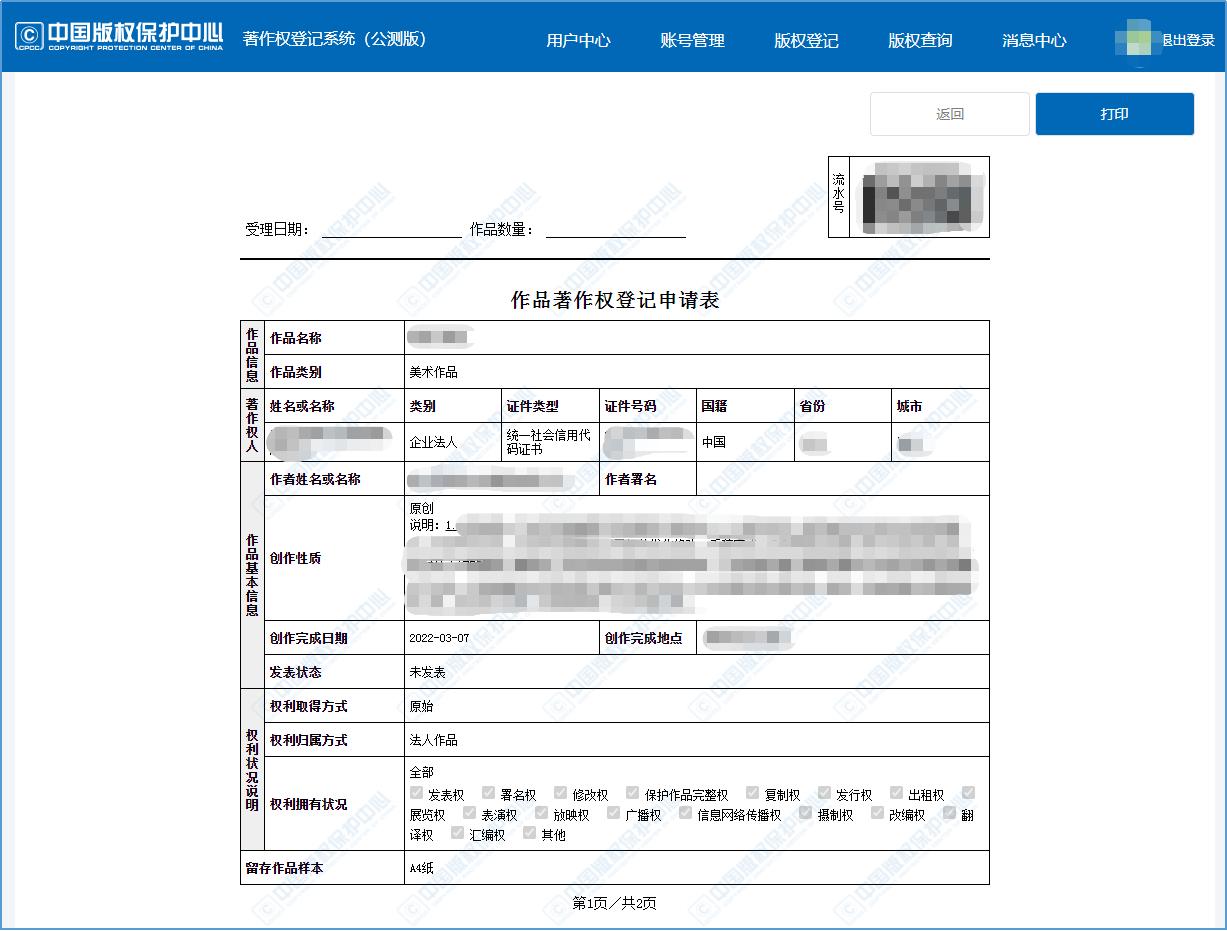Open the 账号管理 menu
Image resolution: width=1227 pixels, height=931 pixels.
(x=692, y=40)
